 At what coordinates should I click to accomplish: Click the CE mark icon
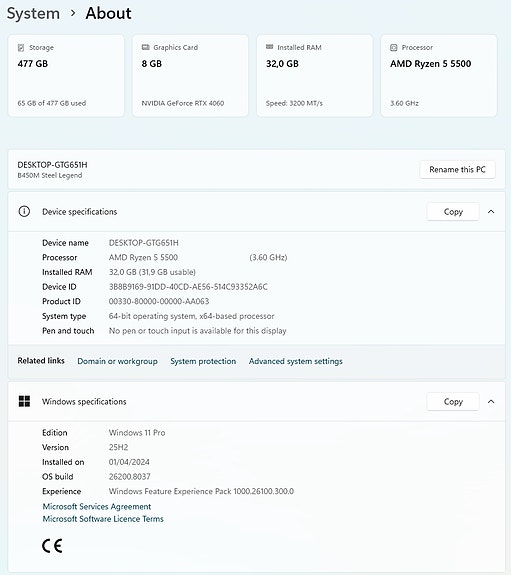coord(52,546)
